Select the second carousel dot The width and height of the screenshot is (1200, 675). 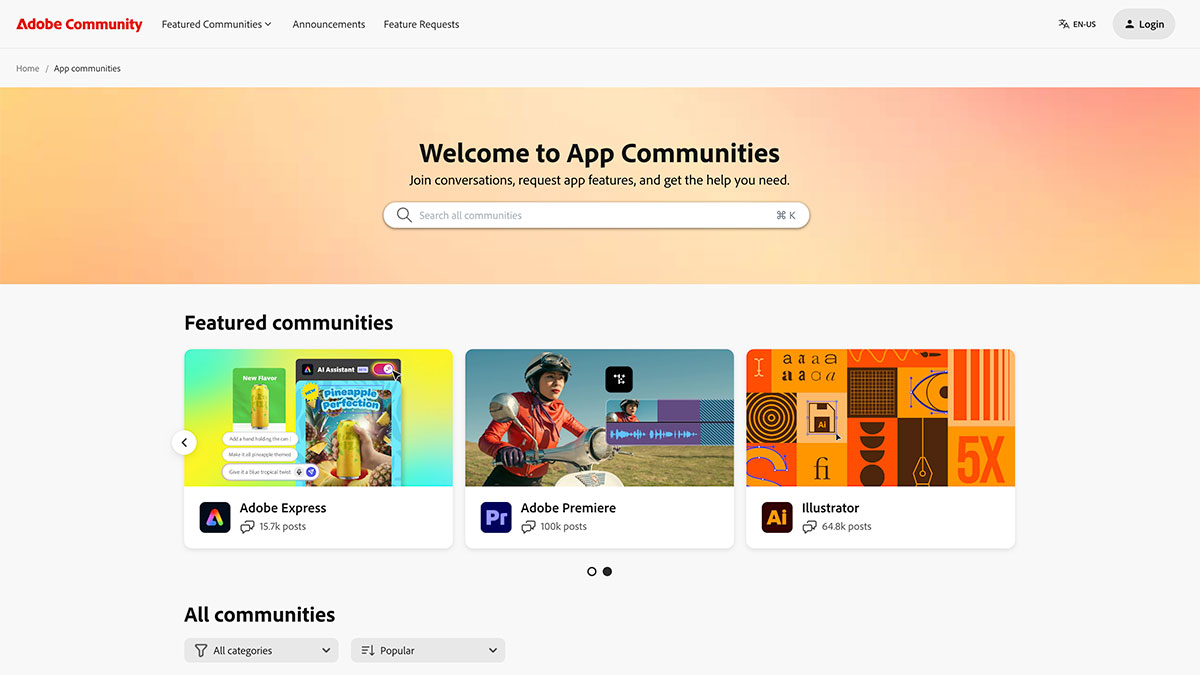(x=607, y=571)
